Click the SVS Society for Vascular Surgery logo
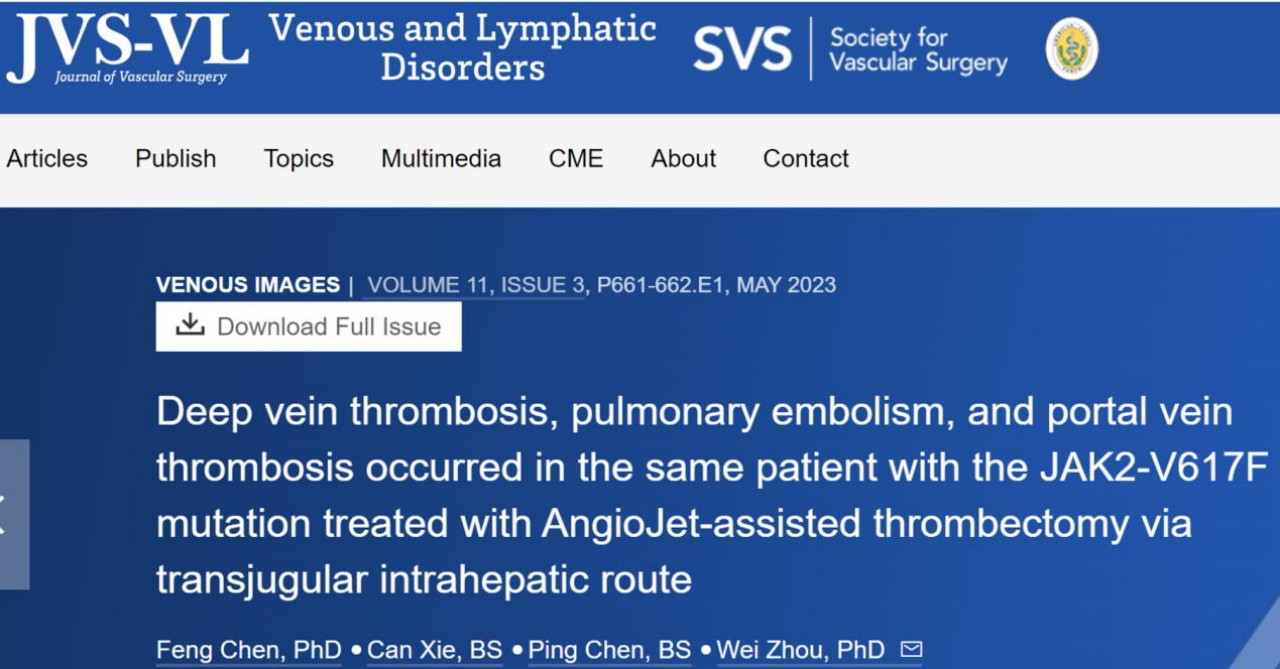Viewport: 1280px width, 669px height. pos(850,48)
